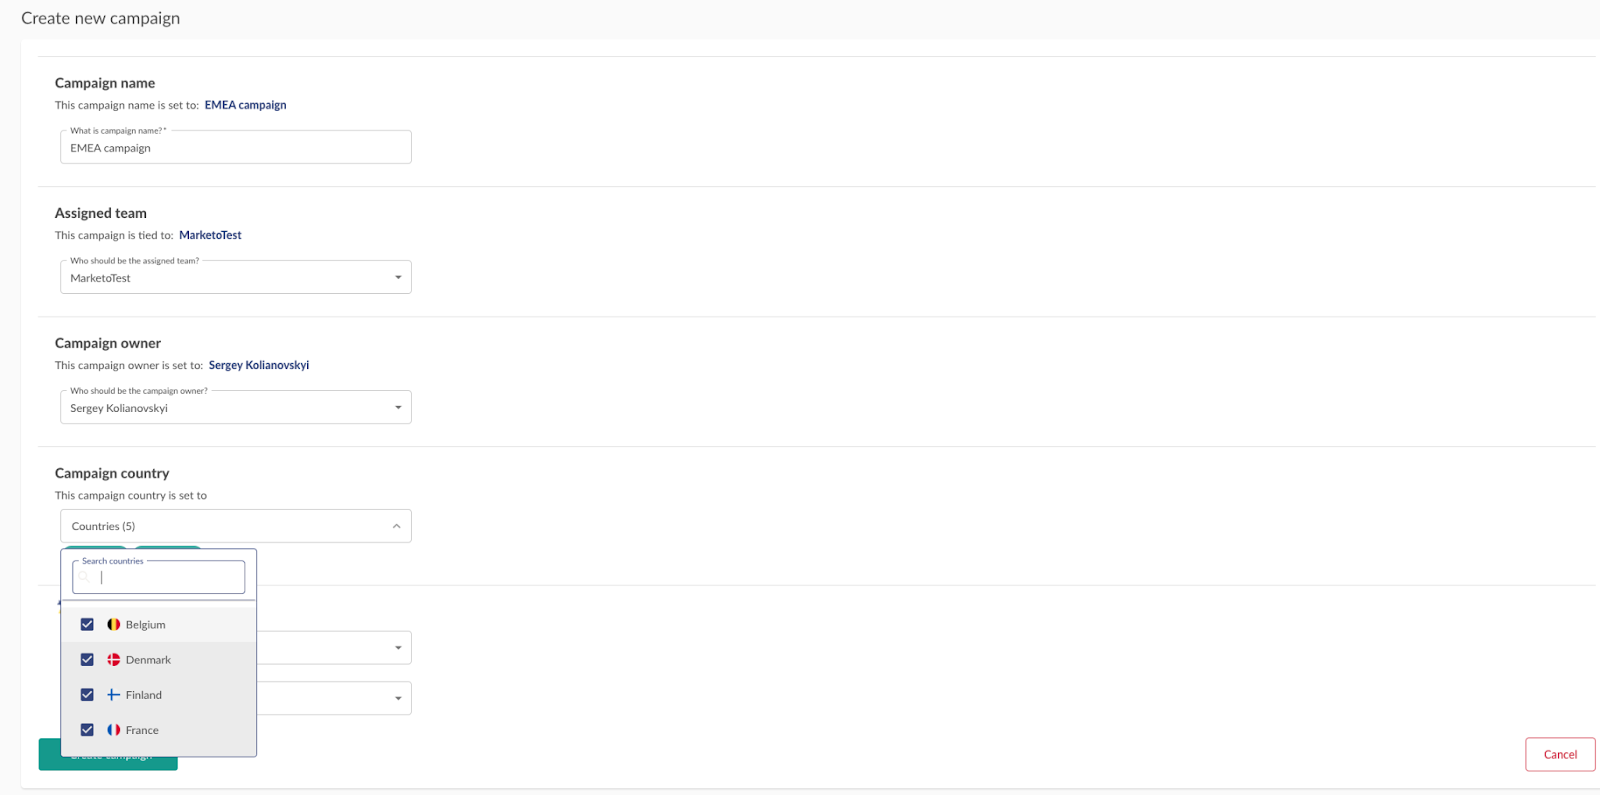
Task: Click the campaign name text field
Action: (236, 147)
